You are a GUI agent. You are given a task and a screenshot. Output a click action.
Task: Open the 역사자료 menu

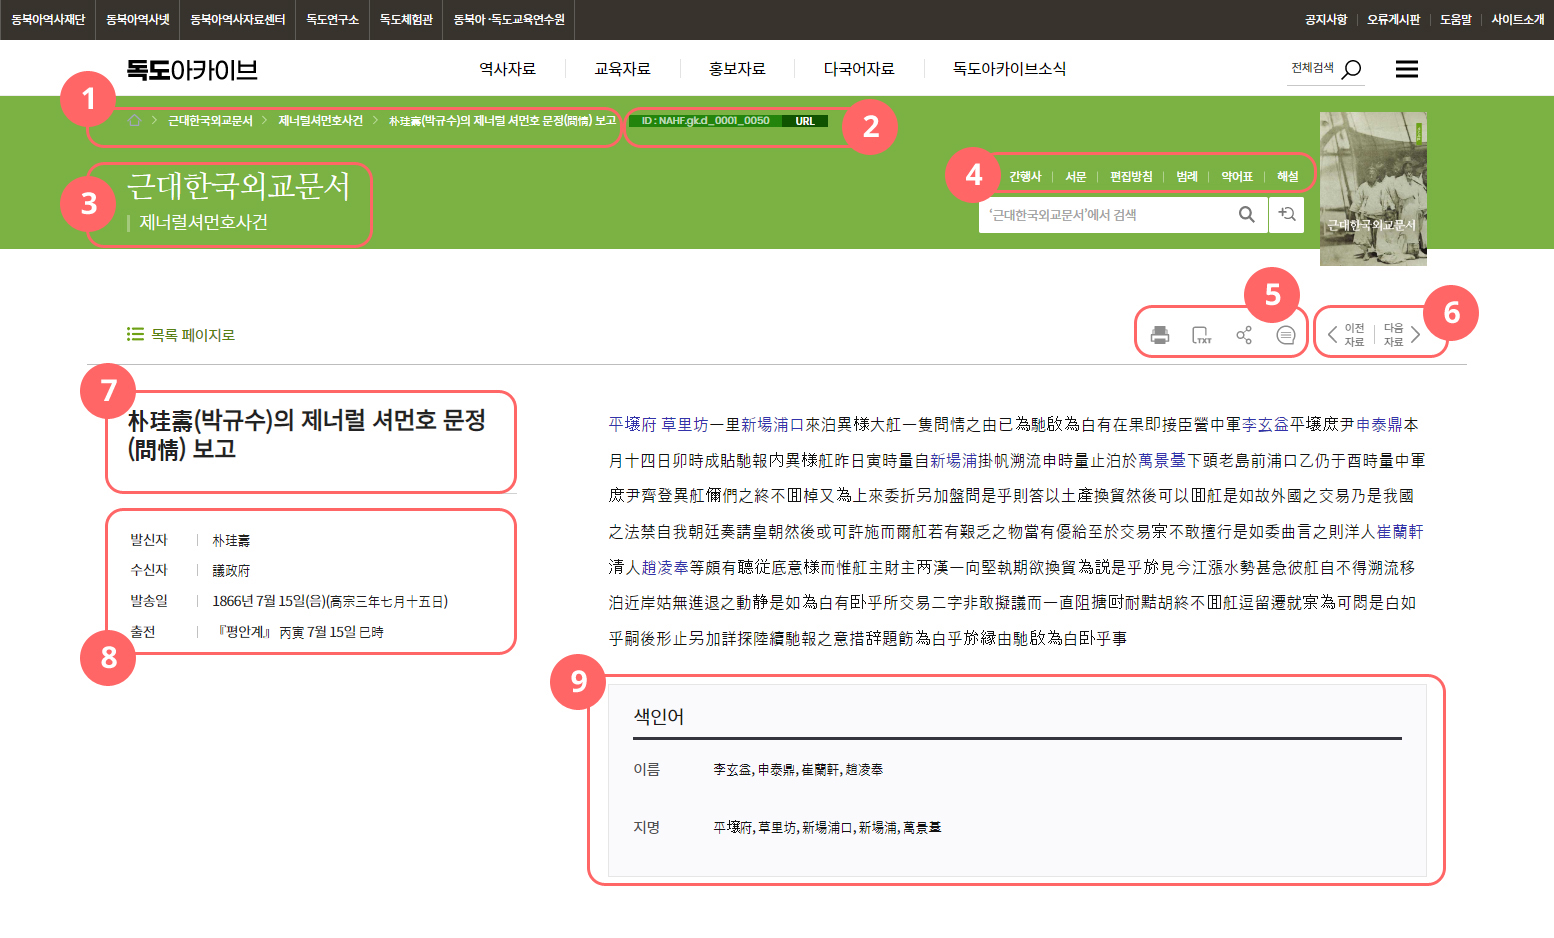pos(506,68)
